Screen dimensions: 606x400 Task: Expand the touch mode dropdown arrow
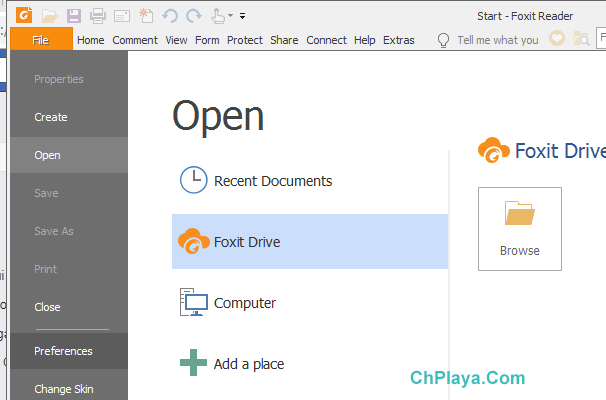pos(230,16)
